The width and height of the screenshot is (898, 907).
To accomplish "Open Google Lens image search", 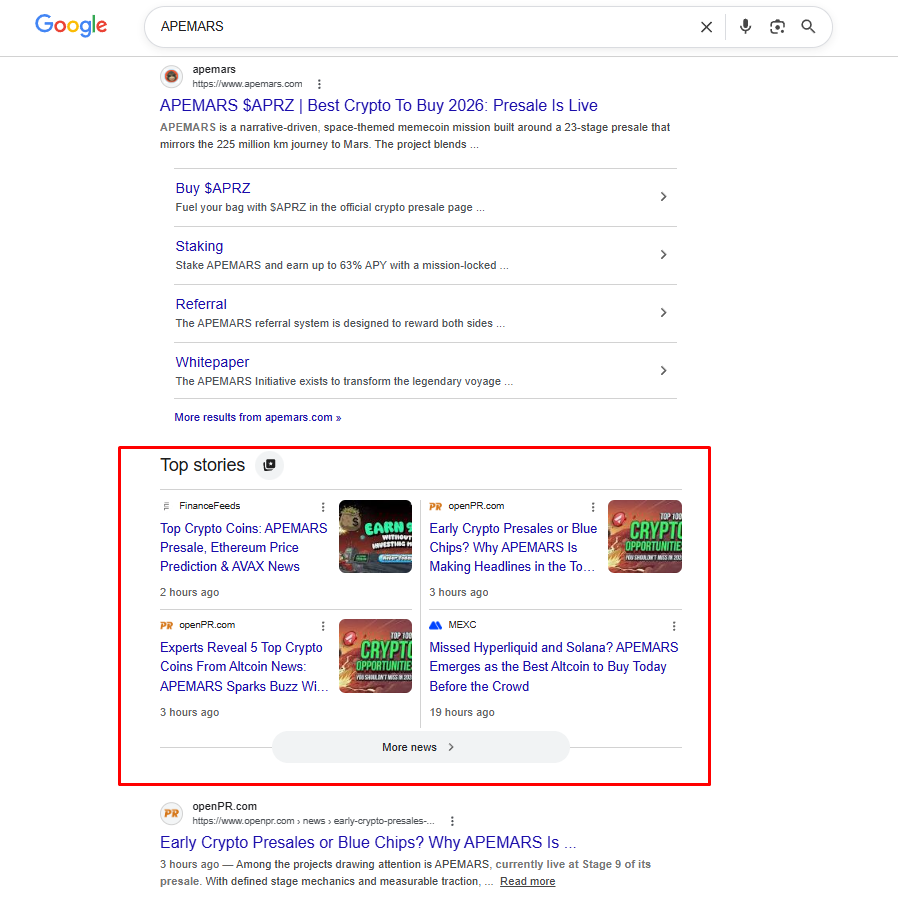I will point(777,27).
